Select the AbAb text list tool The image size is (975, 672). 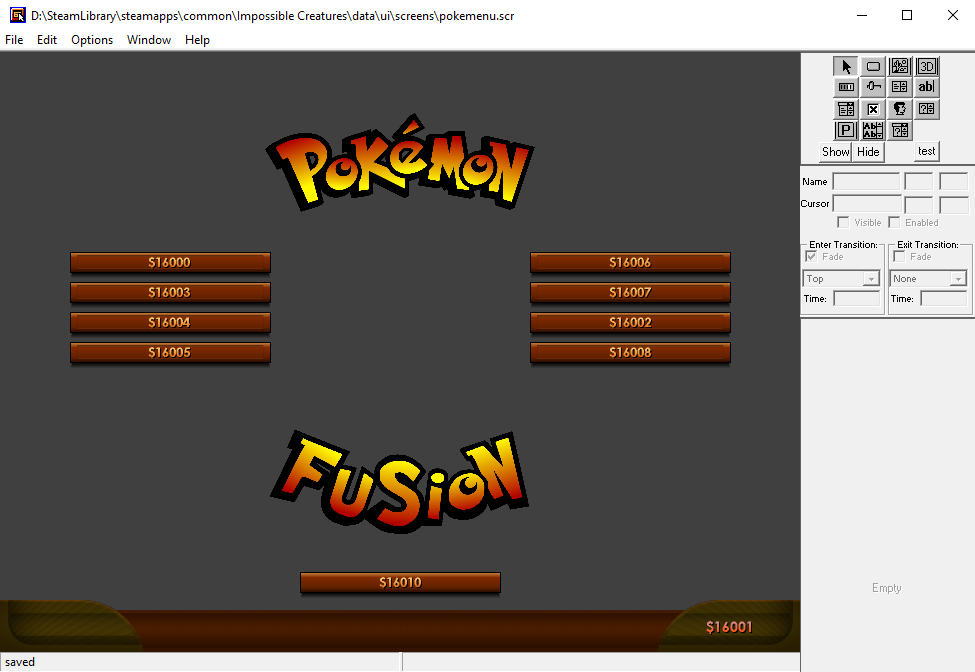tap(873, 130)
